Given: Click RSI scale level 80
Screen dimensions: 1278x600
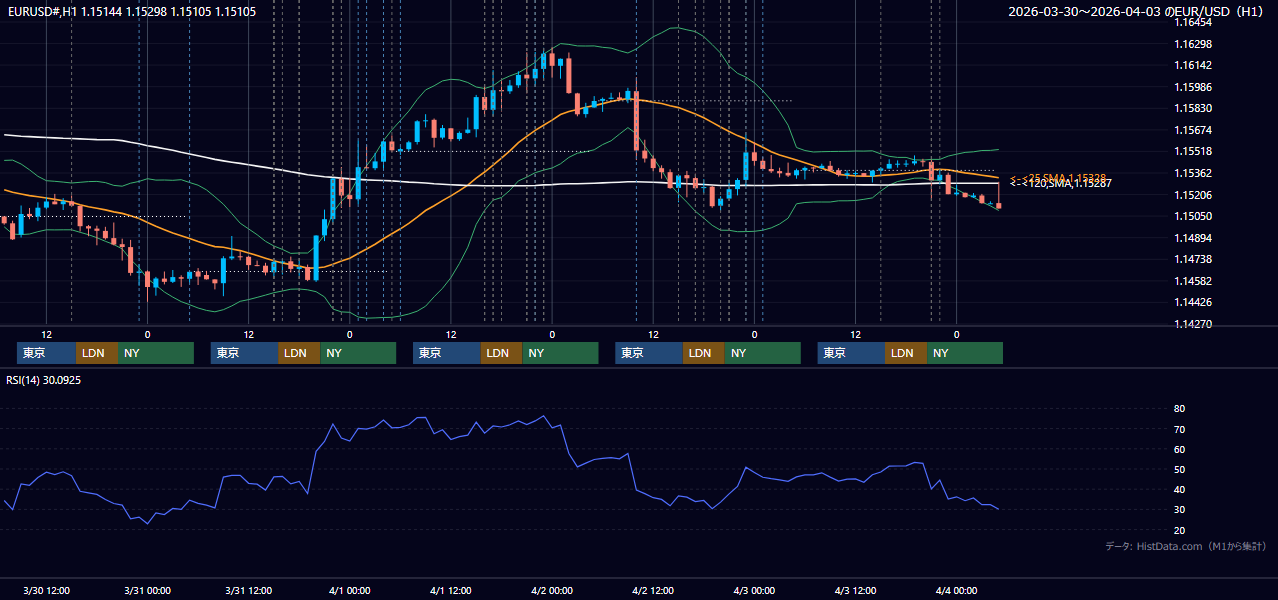Looking at the screenshot, I should [1179, 409].
